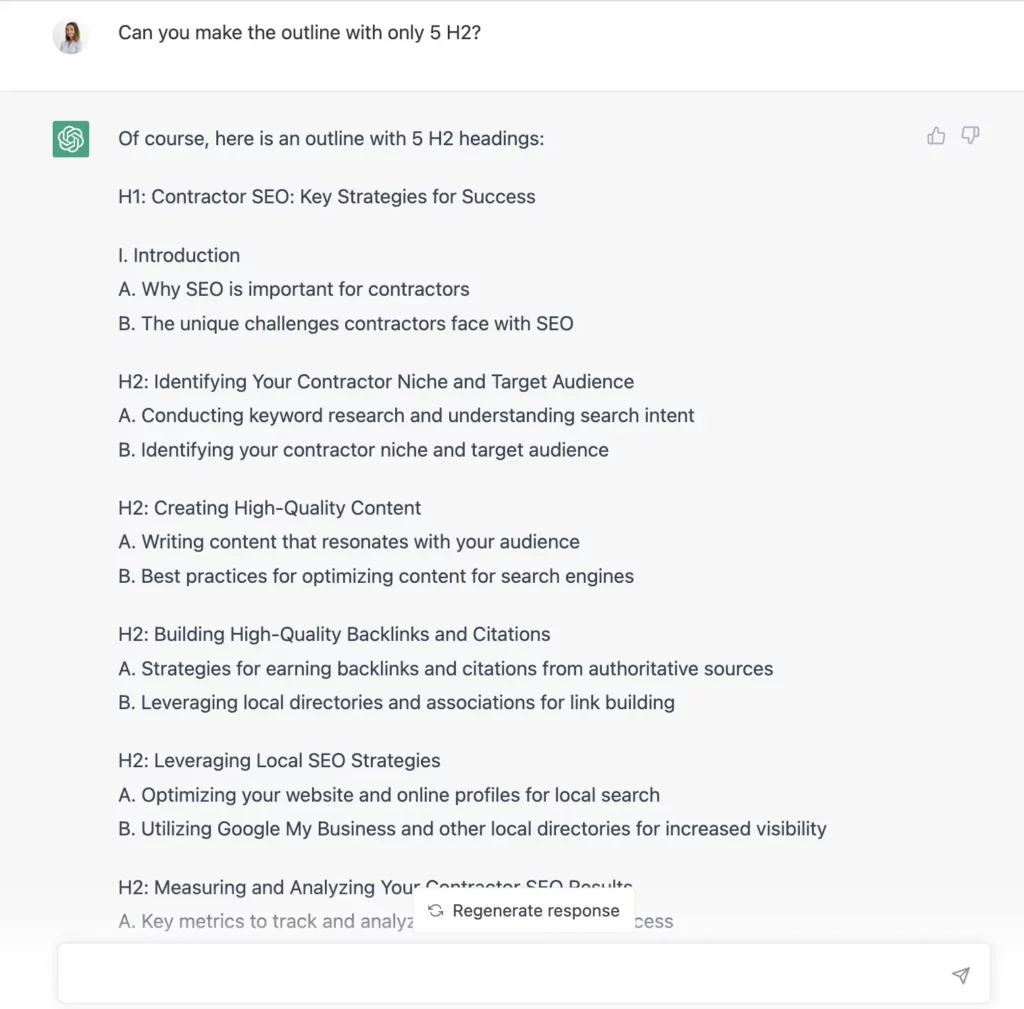Click the user profile photo avatar

coord(71,37)
